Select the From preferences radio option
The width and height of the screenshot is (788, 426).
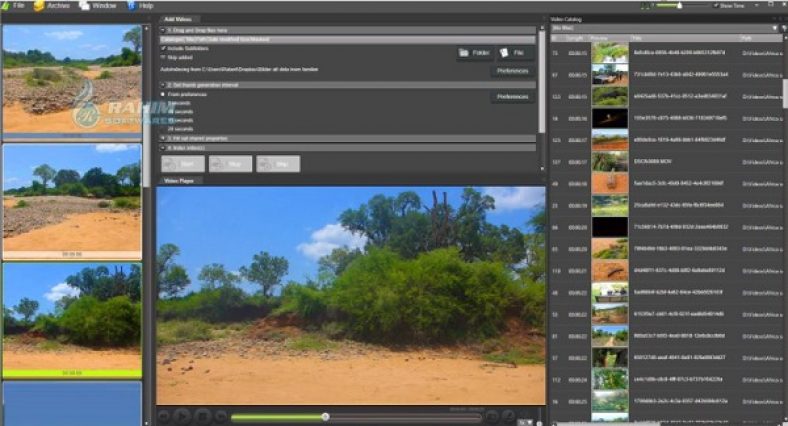tap(163, 94)
